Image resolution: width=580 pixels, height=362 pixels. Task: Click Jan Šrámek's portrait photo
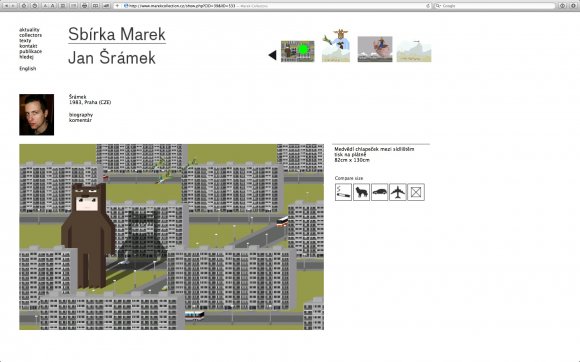tap(37, 115)
